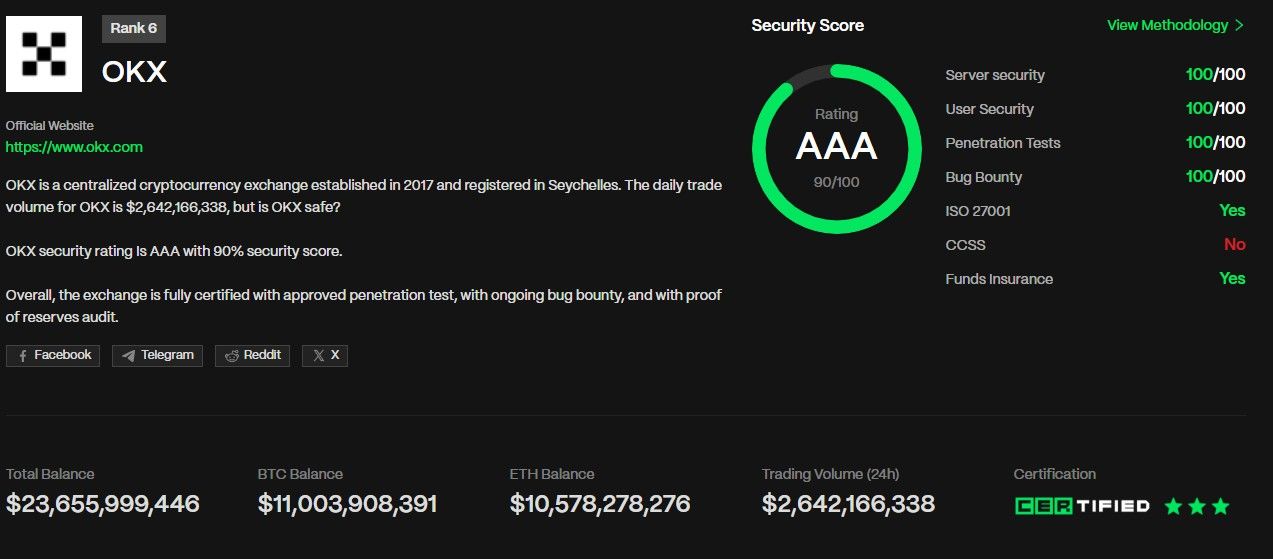Viewport: 1273px width, 559px height.
Task: Click the Rank 6 badge
Action: [x=133, y=28]
